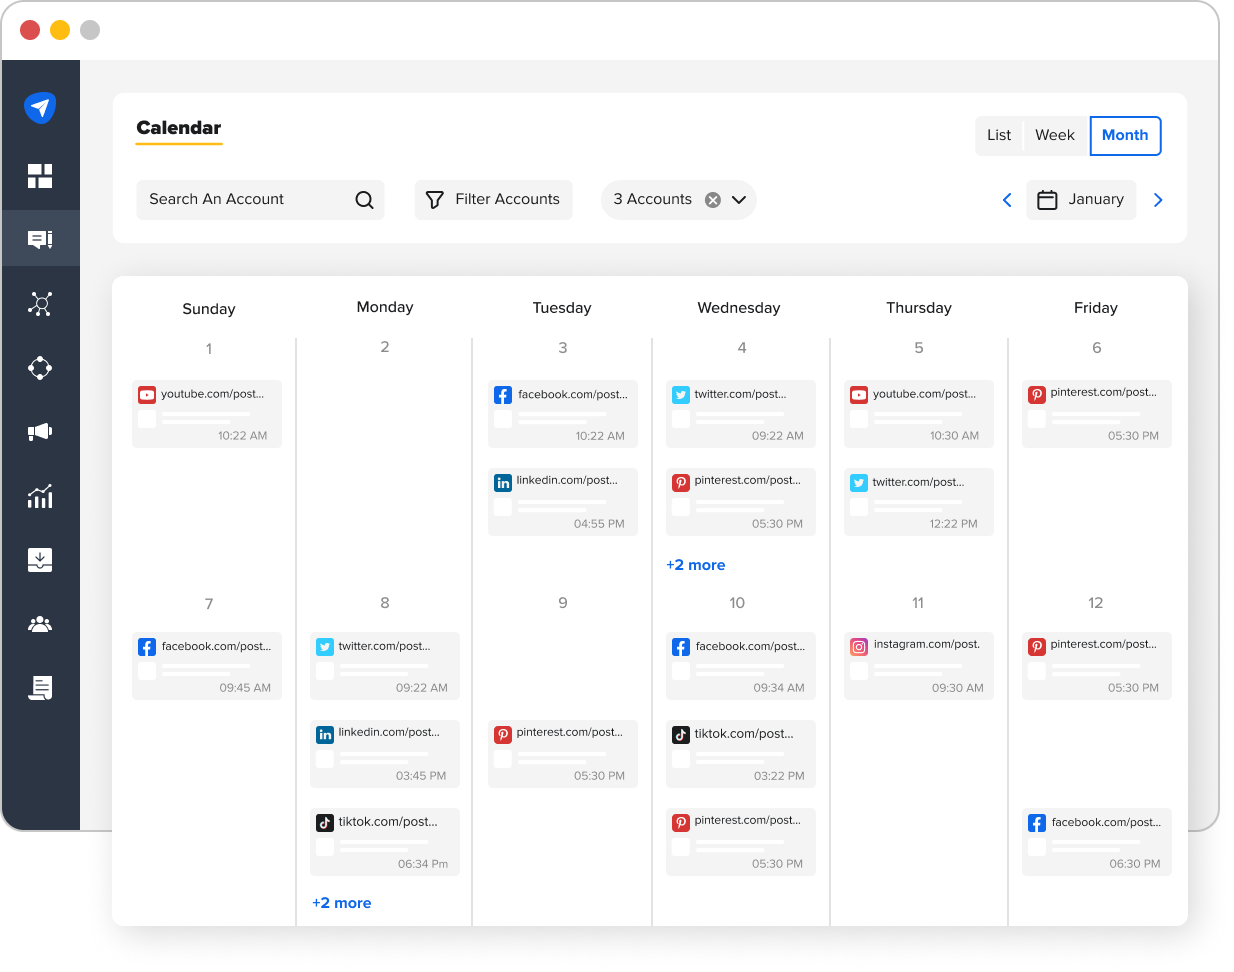Open the Filter Accounts panel
1234x972 pixels.
pyautogui.click(x=493, y=200)
